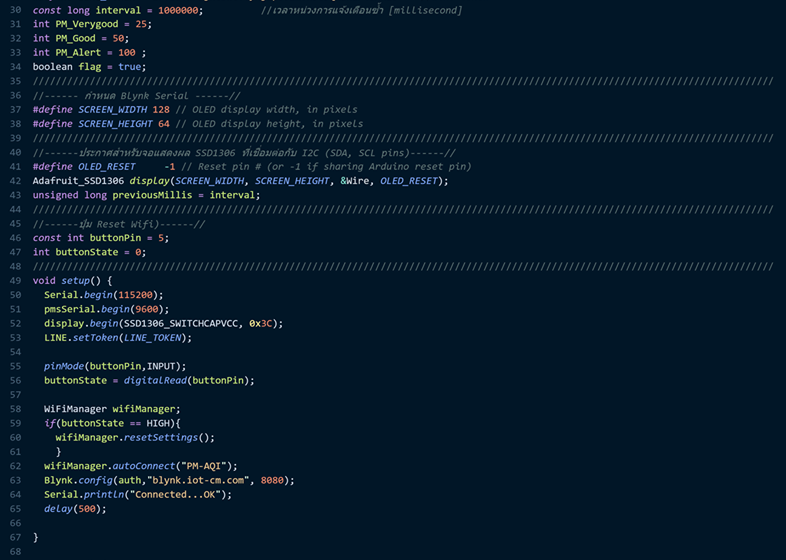Screen dimensions: 786x560
Task: Click the 1000000 interval value
Action: click(179, 10)
